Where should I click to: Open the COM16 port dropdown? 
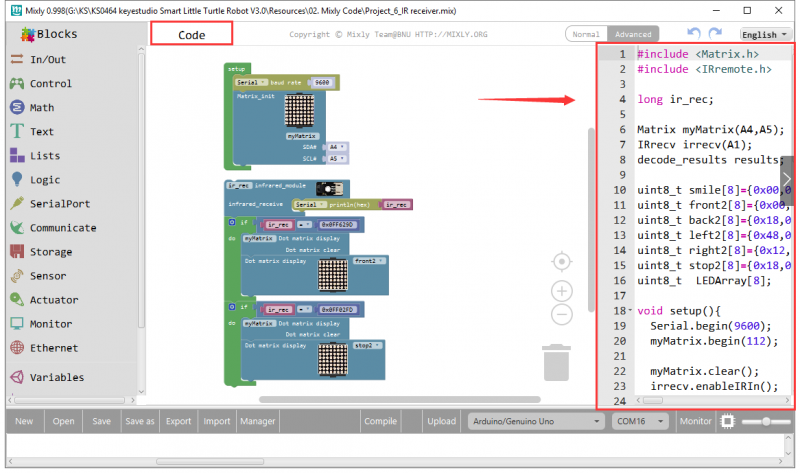tap(640, 421)
